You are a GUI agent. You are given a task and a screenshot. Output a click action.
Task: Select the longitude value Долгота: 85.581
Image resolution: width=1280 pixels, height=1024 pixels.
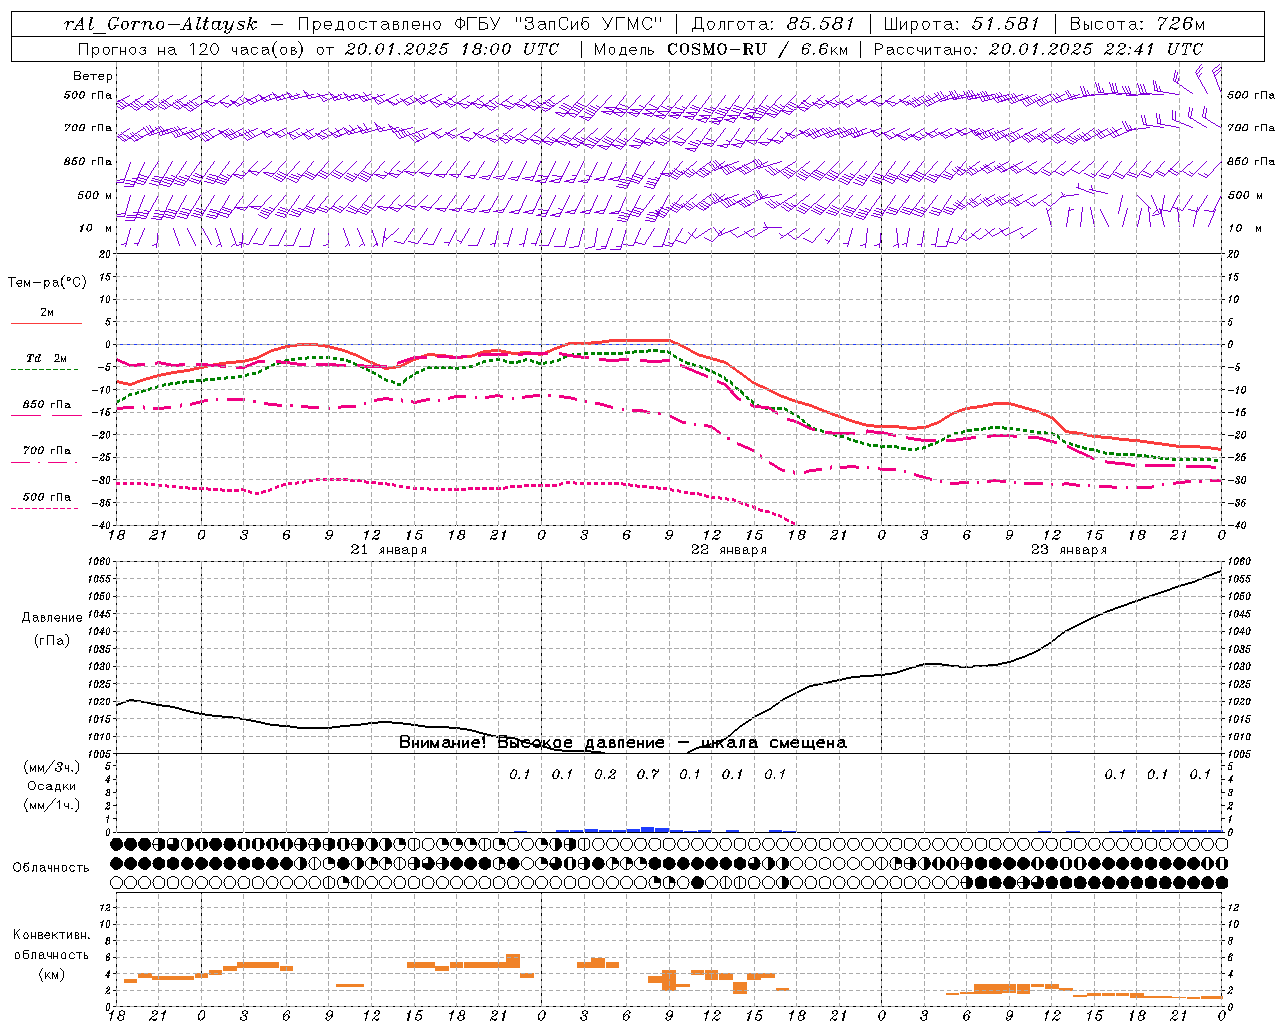click(775, 24)
